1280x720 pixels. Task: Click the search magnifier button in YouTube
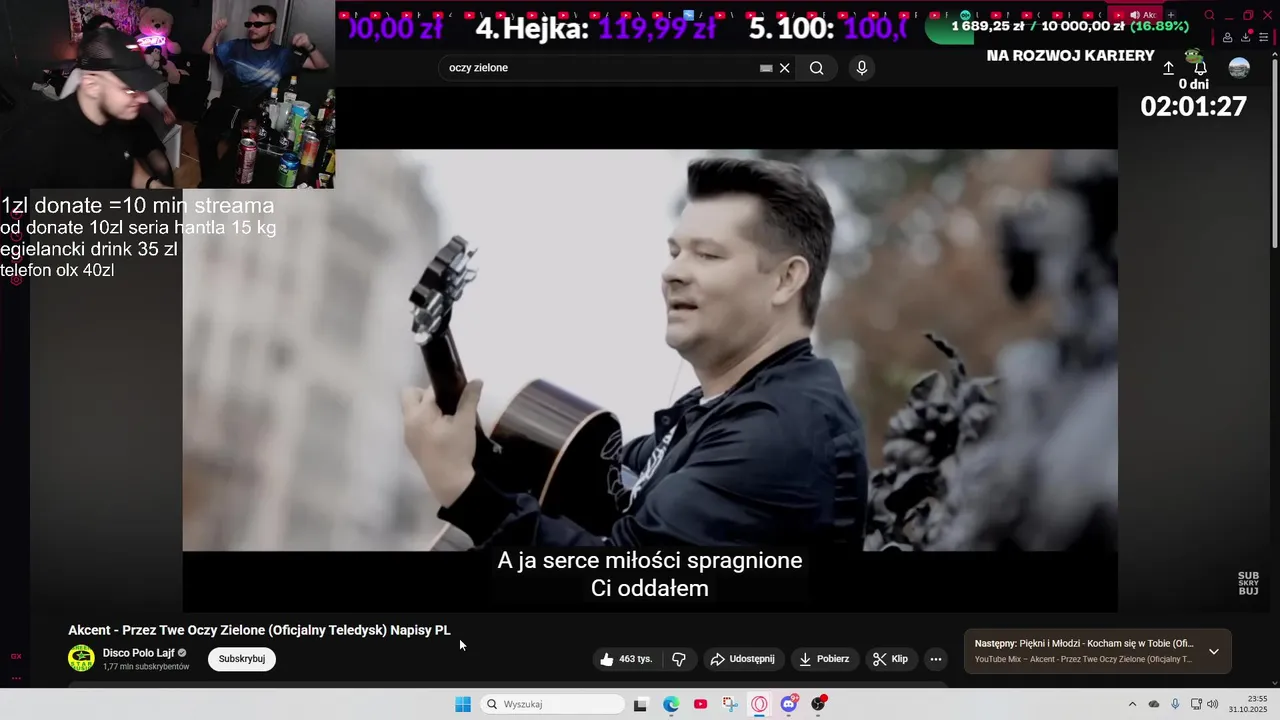click(817, 68)
